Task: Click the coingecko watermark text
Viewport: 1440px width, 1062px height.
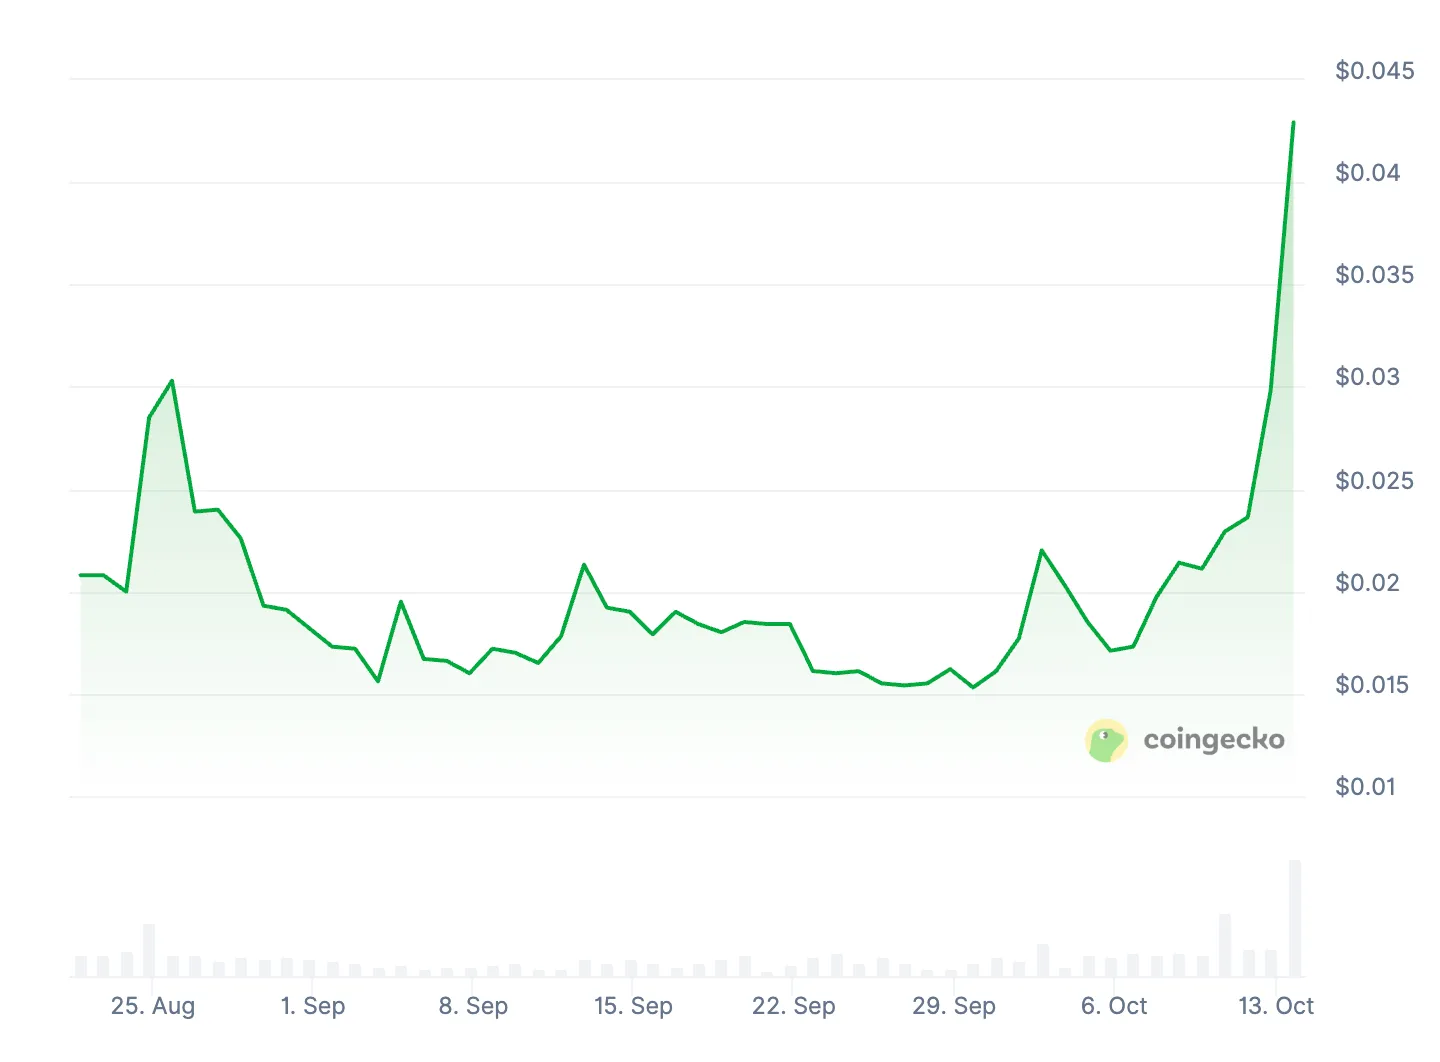Action: (x=1213, y=740)
